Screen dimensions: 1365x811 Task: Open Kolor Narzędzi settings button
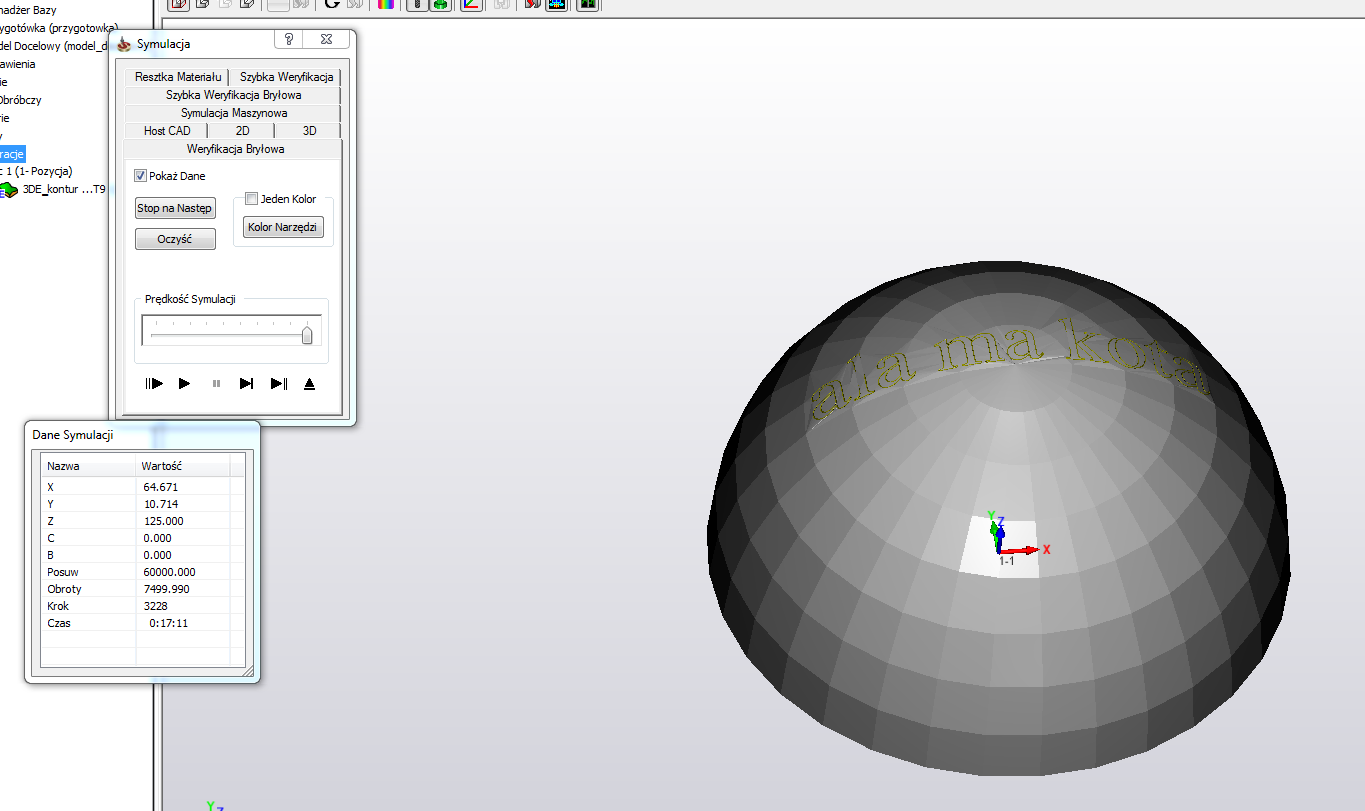[x=283, y=228]
